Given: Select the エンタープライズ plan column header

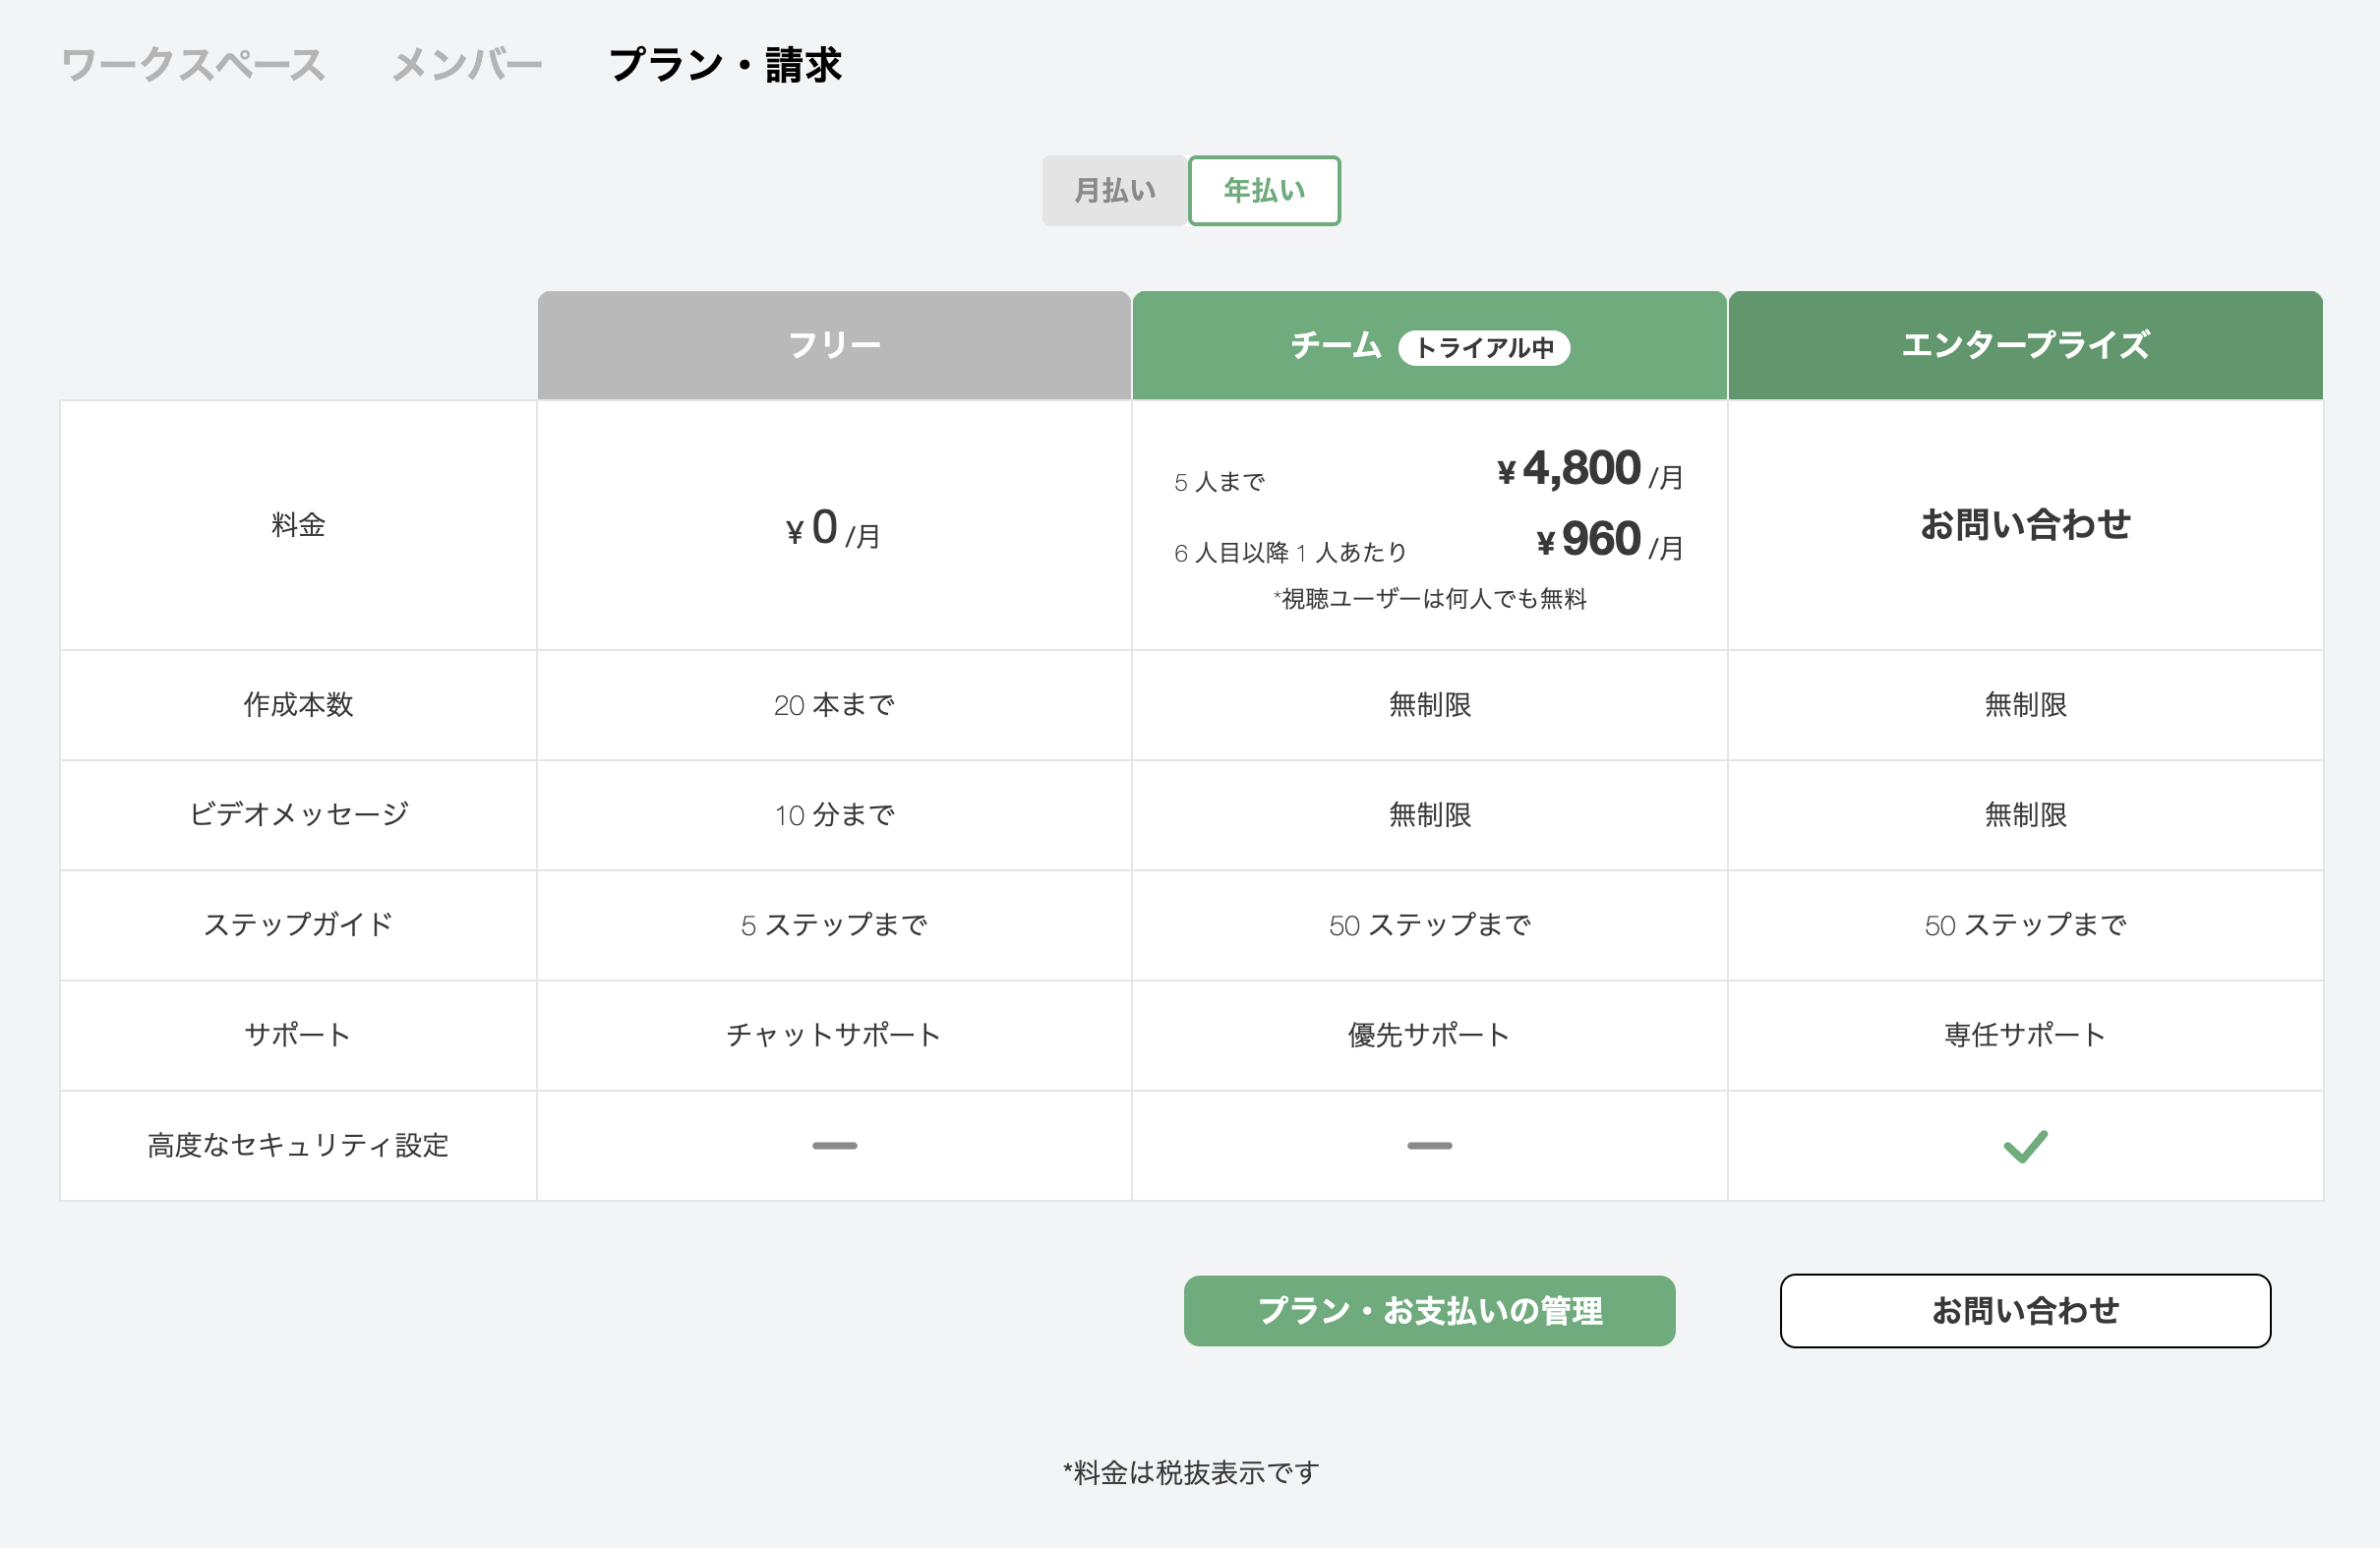Looking at the screenshot, I should [x=2025, y=345].
